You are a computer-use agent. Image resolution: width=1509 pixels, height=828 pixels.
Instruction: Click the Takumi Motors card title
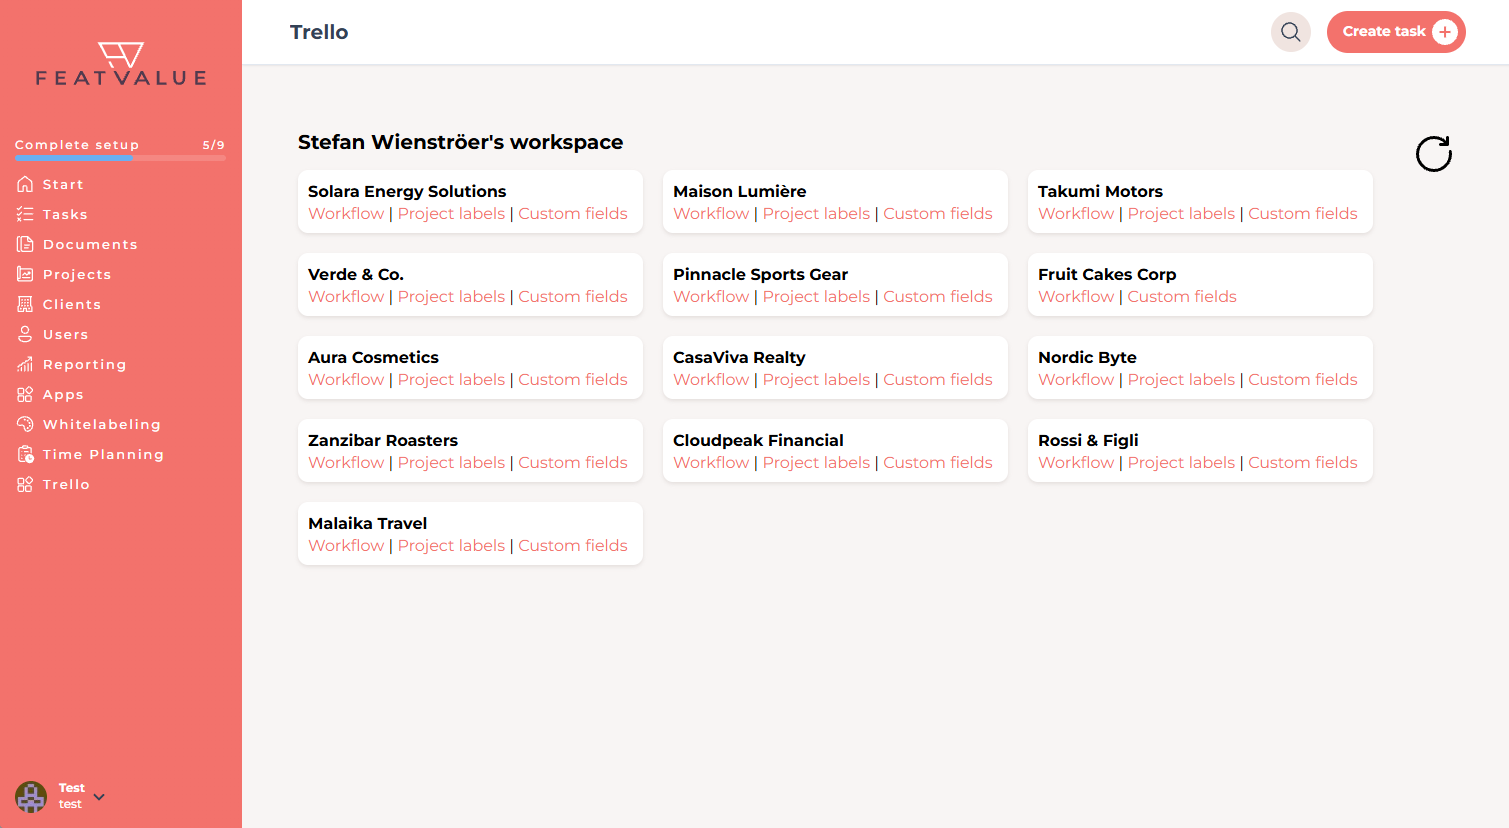click(x=1100, y=191)
